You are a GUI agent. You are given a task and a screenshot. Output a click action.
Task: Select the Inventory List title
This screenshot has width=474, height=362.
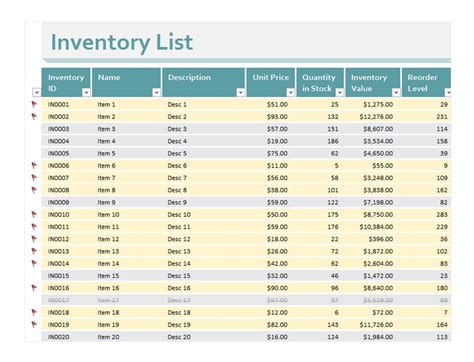pyautogui.click(x=122, y=42)
